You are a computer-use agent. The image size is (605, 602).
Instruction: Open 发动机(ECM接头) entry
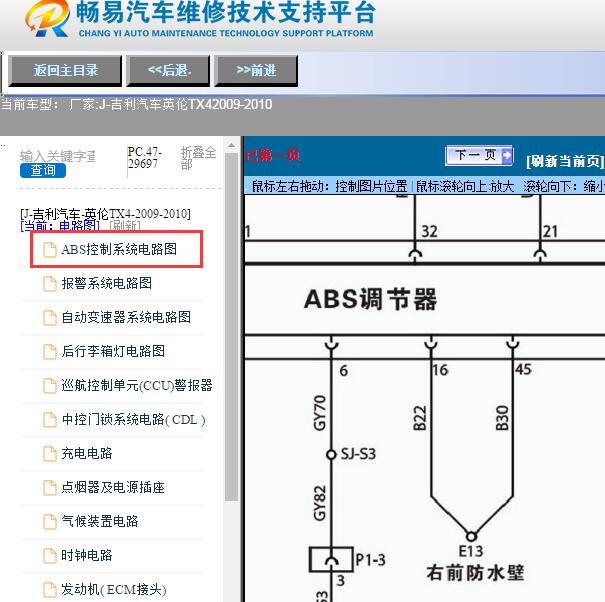click(113, 590)
